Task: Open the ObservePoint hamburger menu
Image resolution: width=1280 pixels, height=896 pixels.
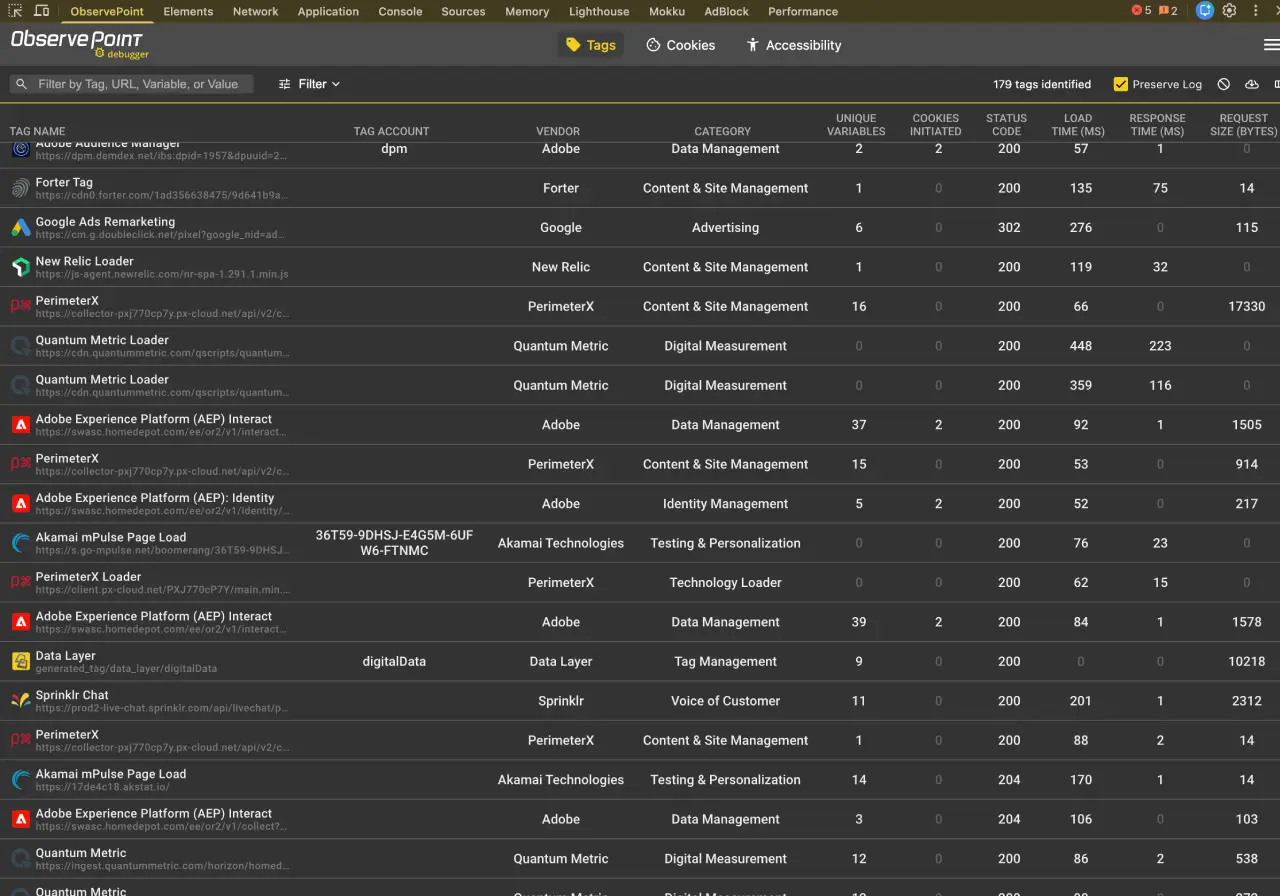Action: [1271, 45]
